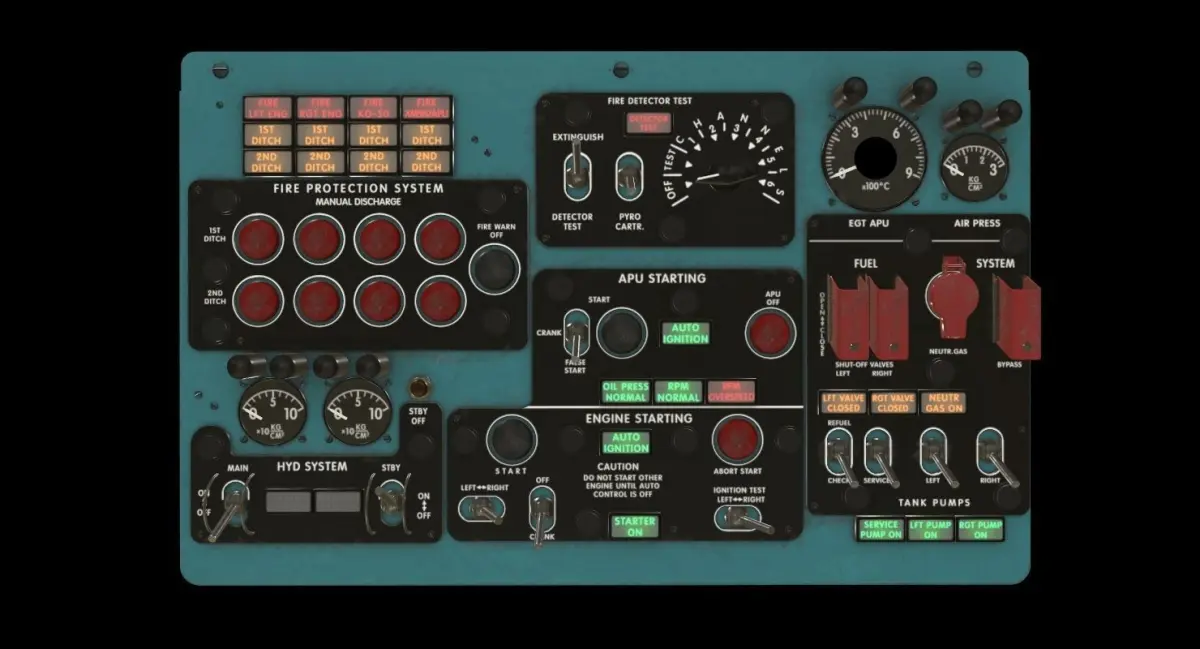Push the engine START black button
This screenshot has width=1200, height=649.
[511, 439]
